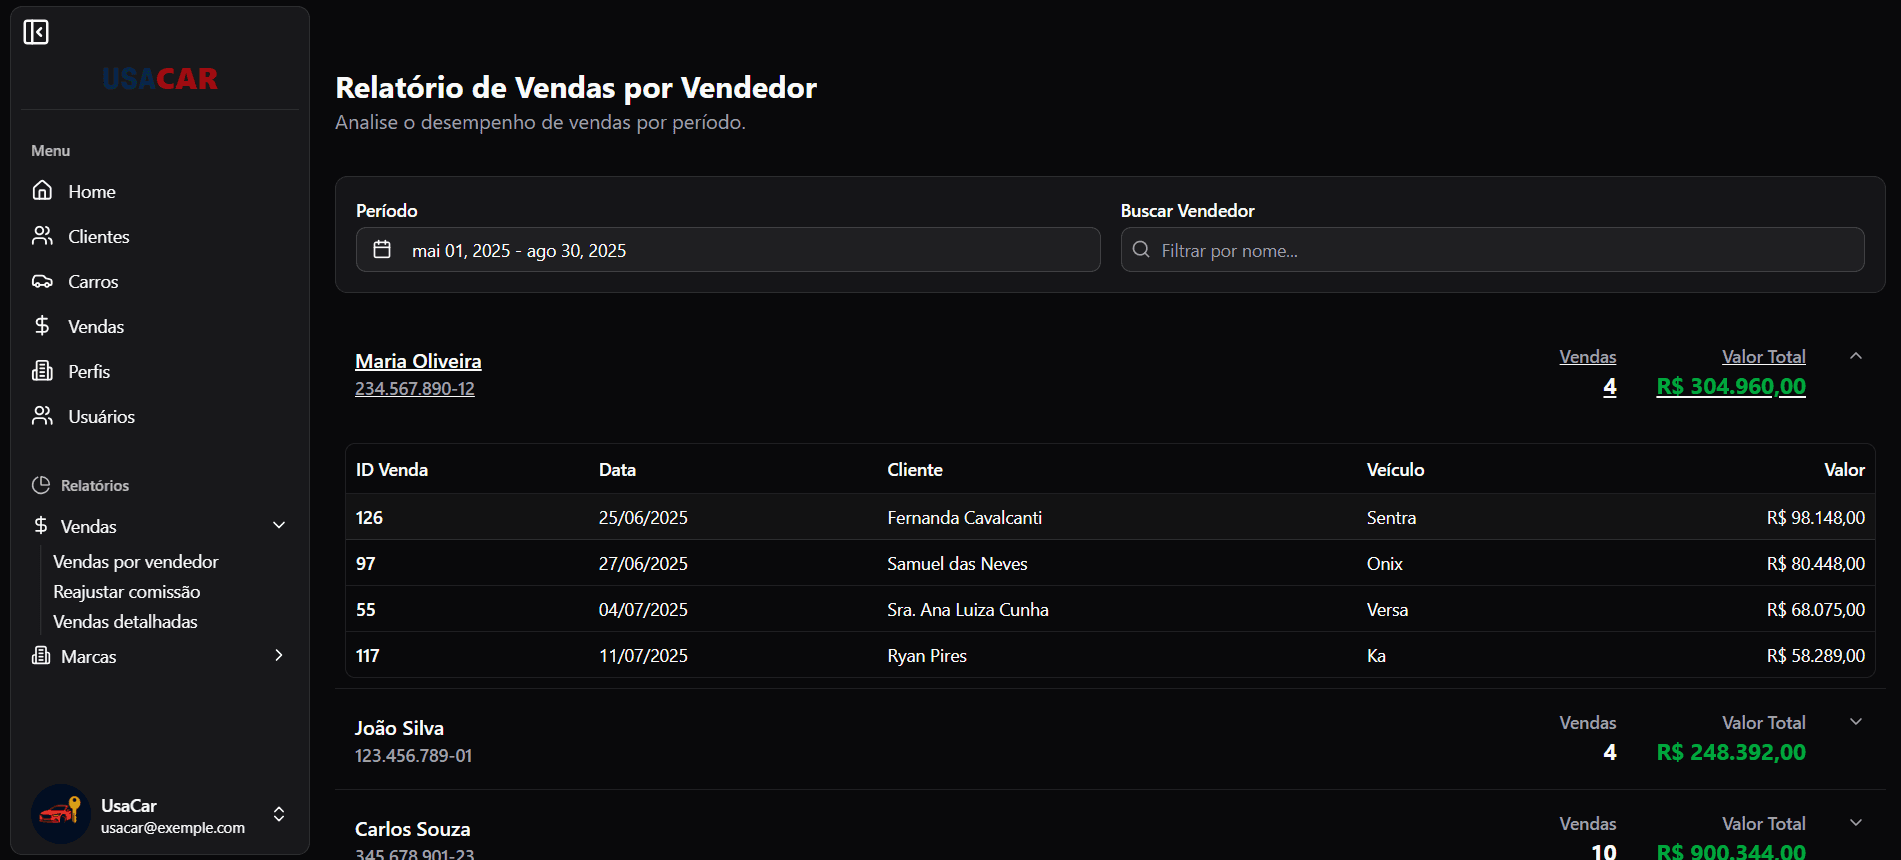Collapse Maria Oliveira's sales details
The width and height of the screenshot is (1901, 860).
[1855, 356]
